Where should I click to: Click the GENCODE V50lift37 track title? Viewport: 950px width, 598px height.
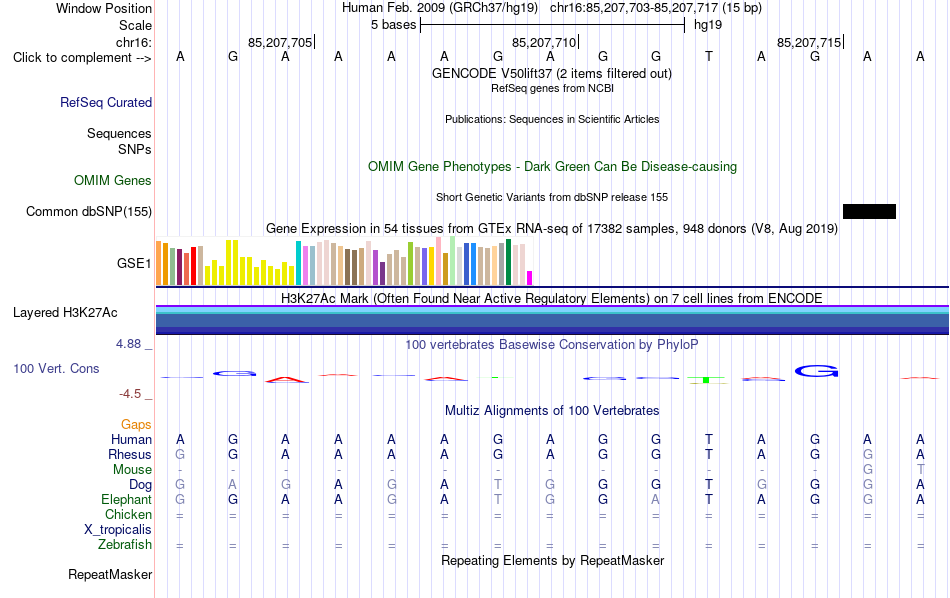[552, 73]
